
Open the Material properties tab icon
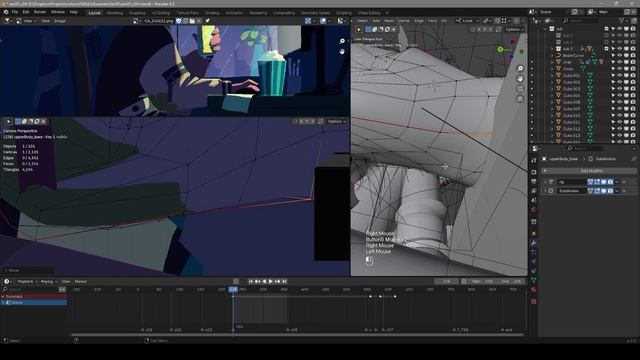pyautogui.click(x=533, y=290)
